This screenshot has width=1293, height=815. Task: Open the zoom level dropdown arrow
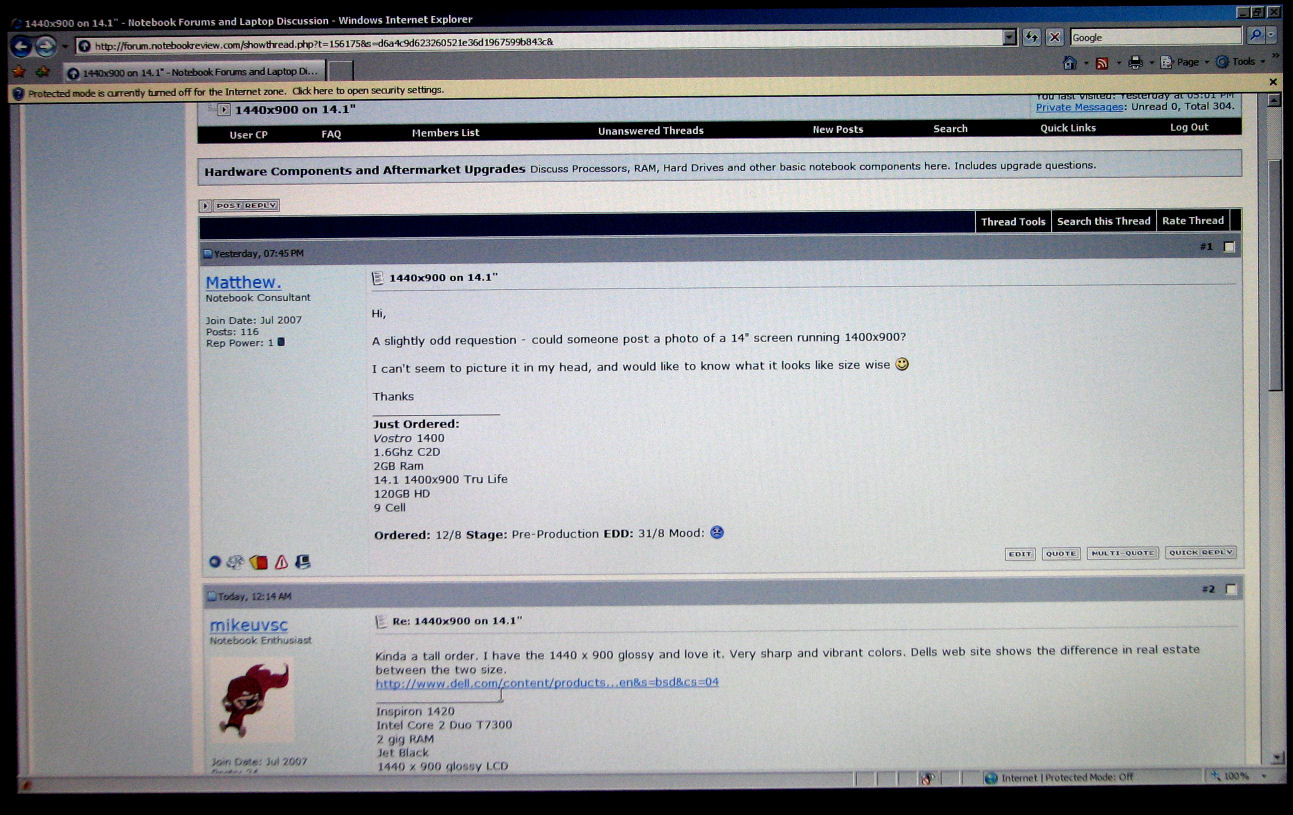(x=1264, y=776)
